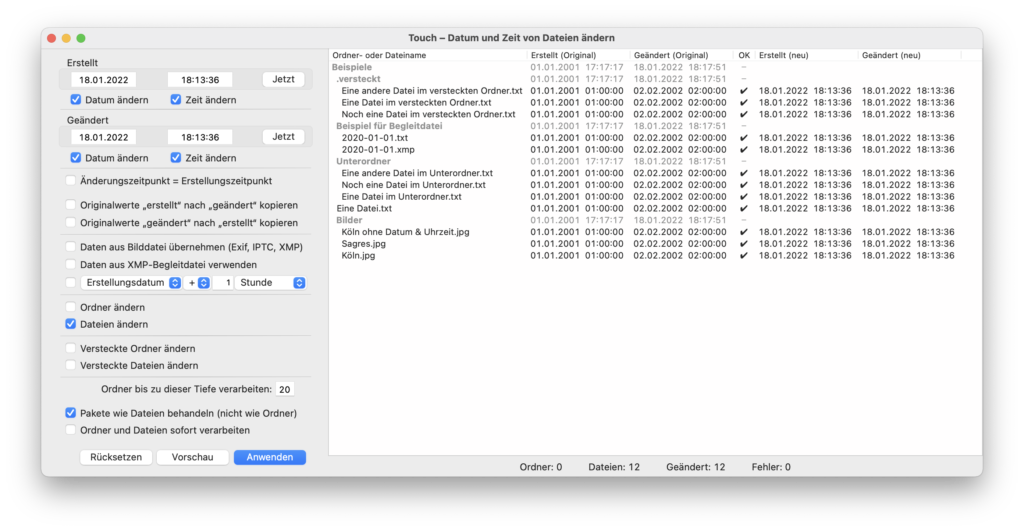The width and height of the screenshot is (1024, 531).
Task: Select Köln ohne Datum & Uhrzeit.jpg
Action: tap(656, 232)
